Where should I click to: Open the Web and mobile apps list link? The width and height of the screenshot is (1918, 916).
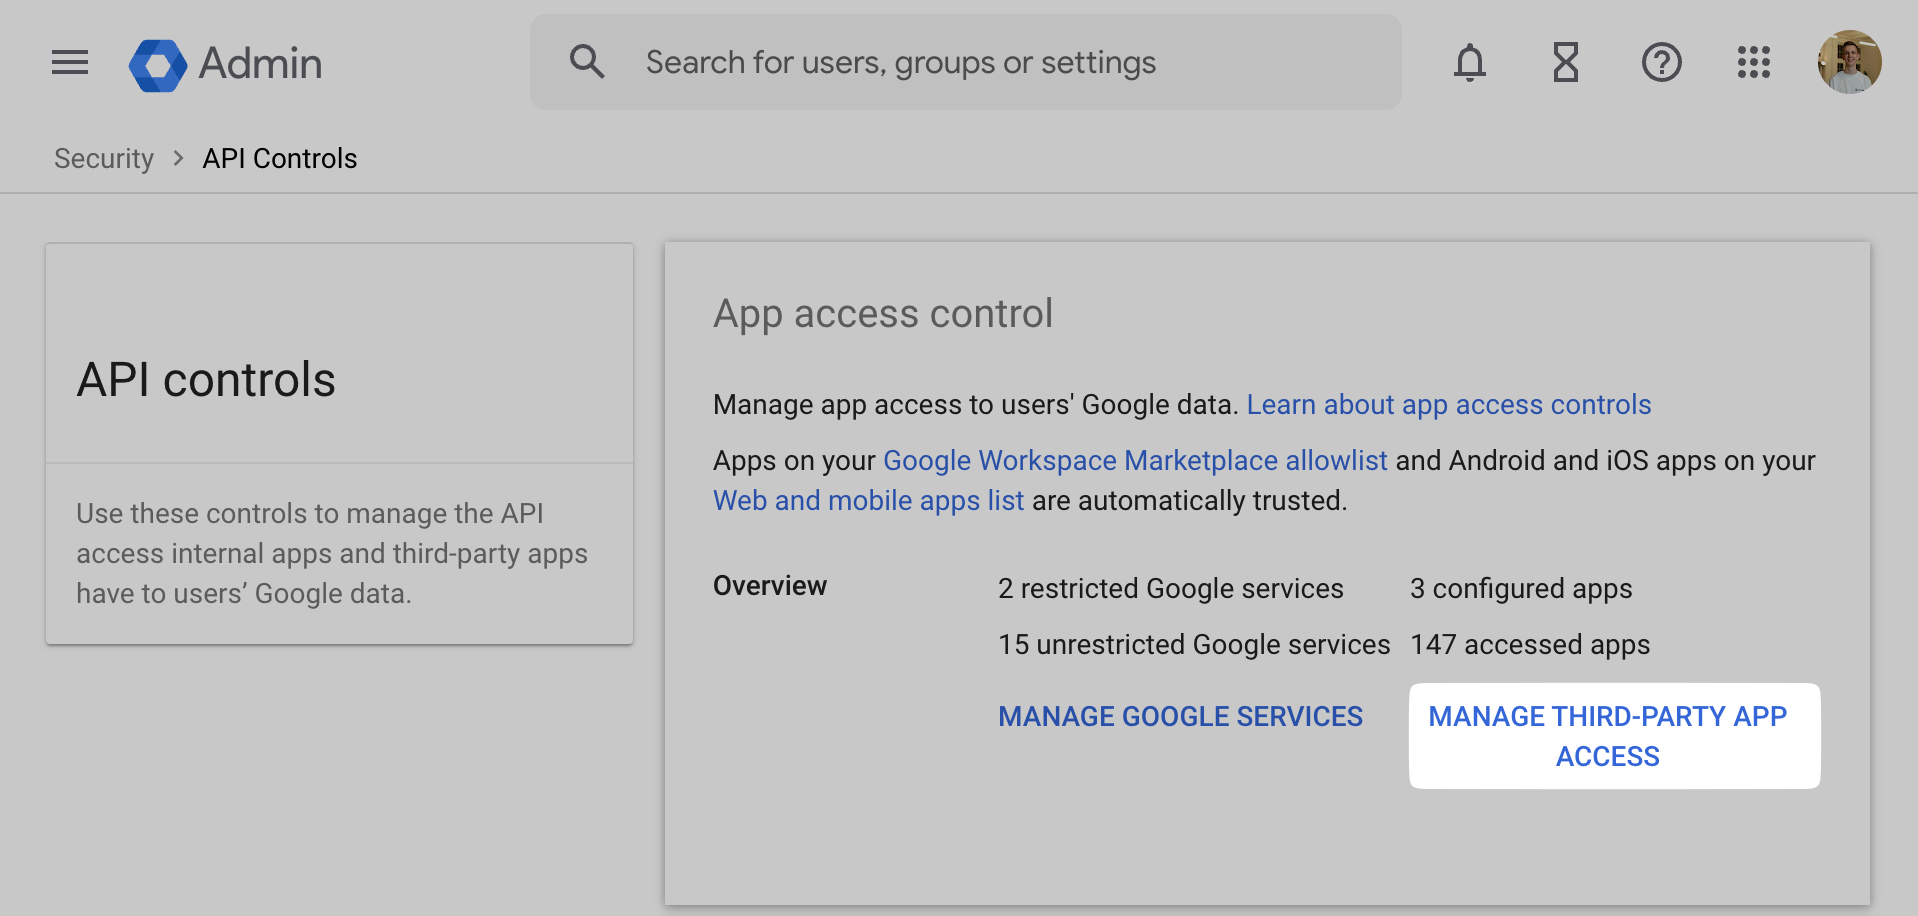pyautogui.click(x=868, y=501)
